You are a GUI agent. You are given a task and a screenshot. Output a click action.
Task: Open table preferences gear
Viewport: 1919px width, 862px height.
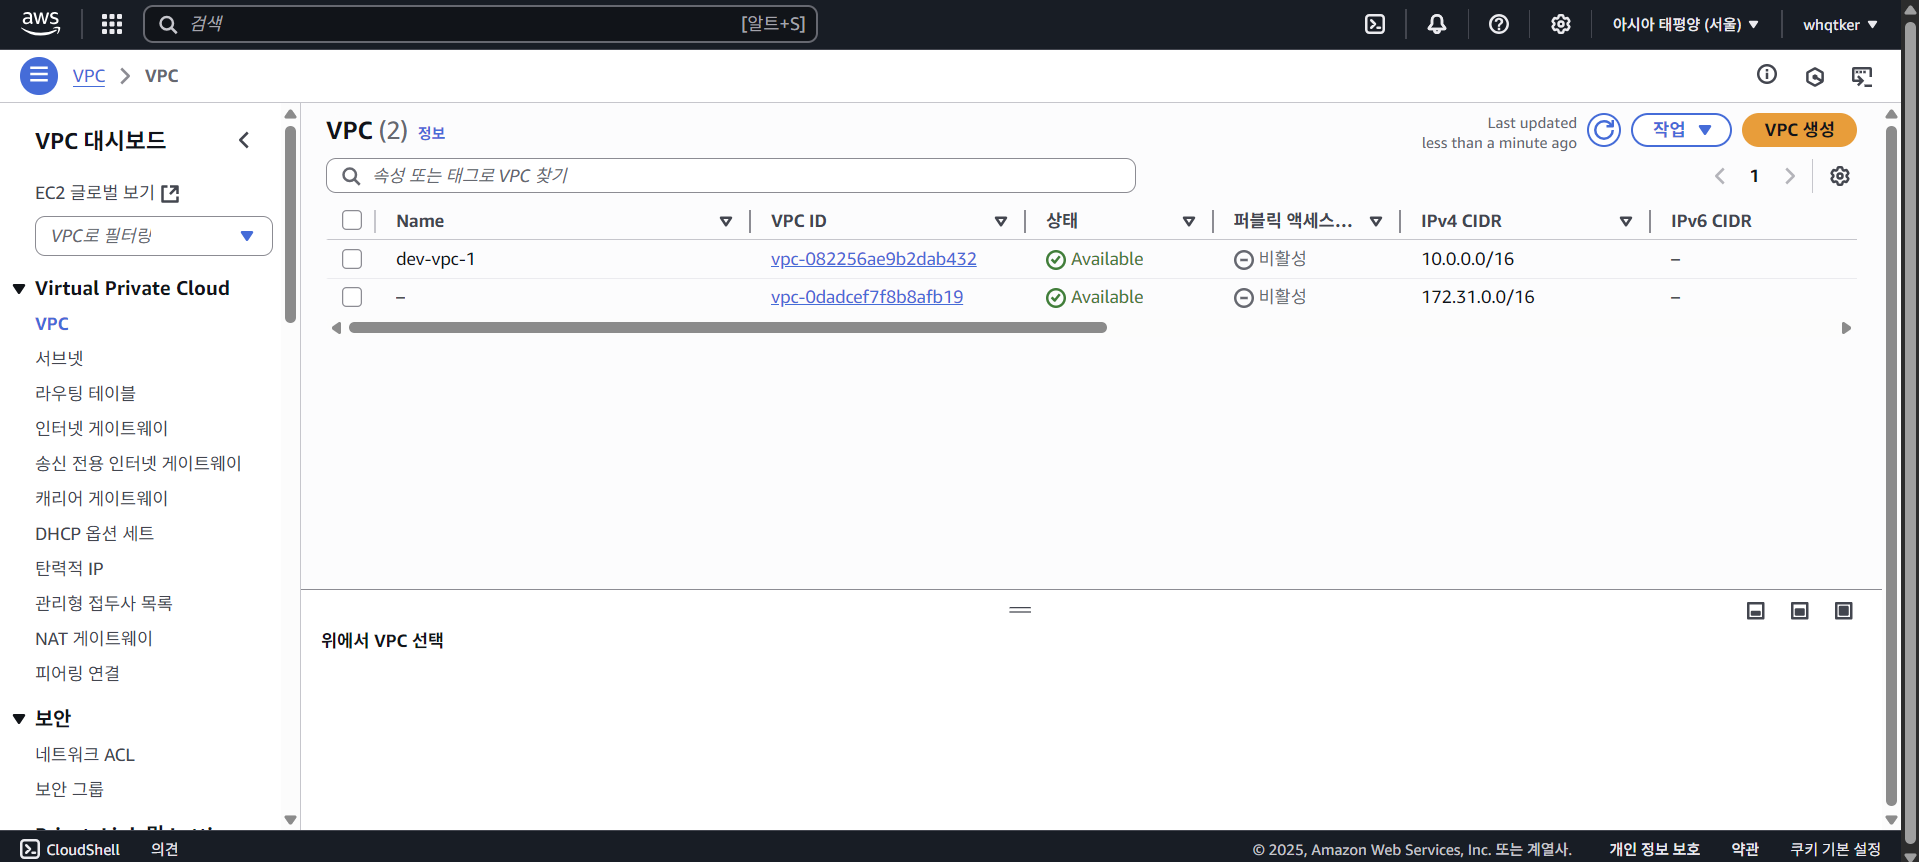[x=1840, y=176]
